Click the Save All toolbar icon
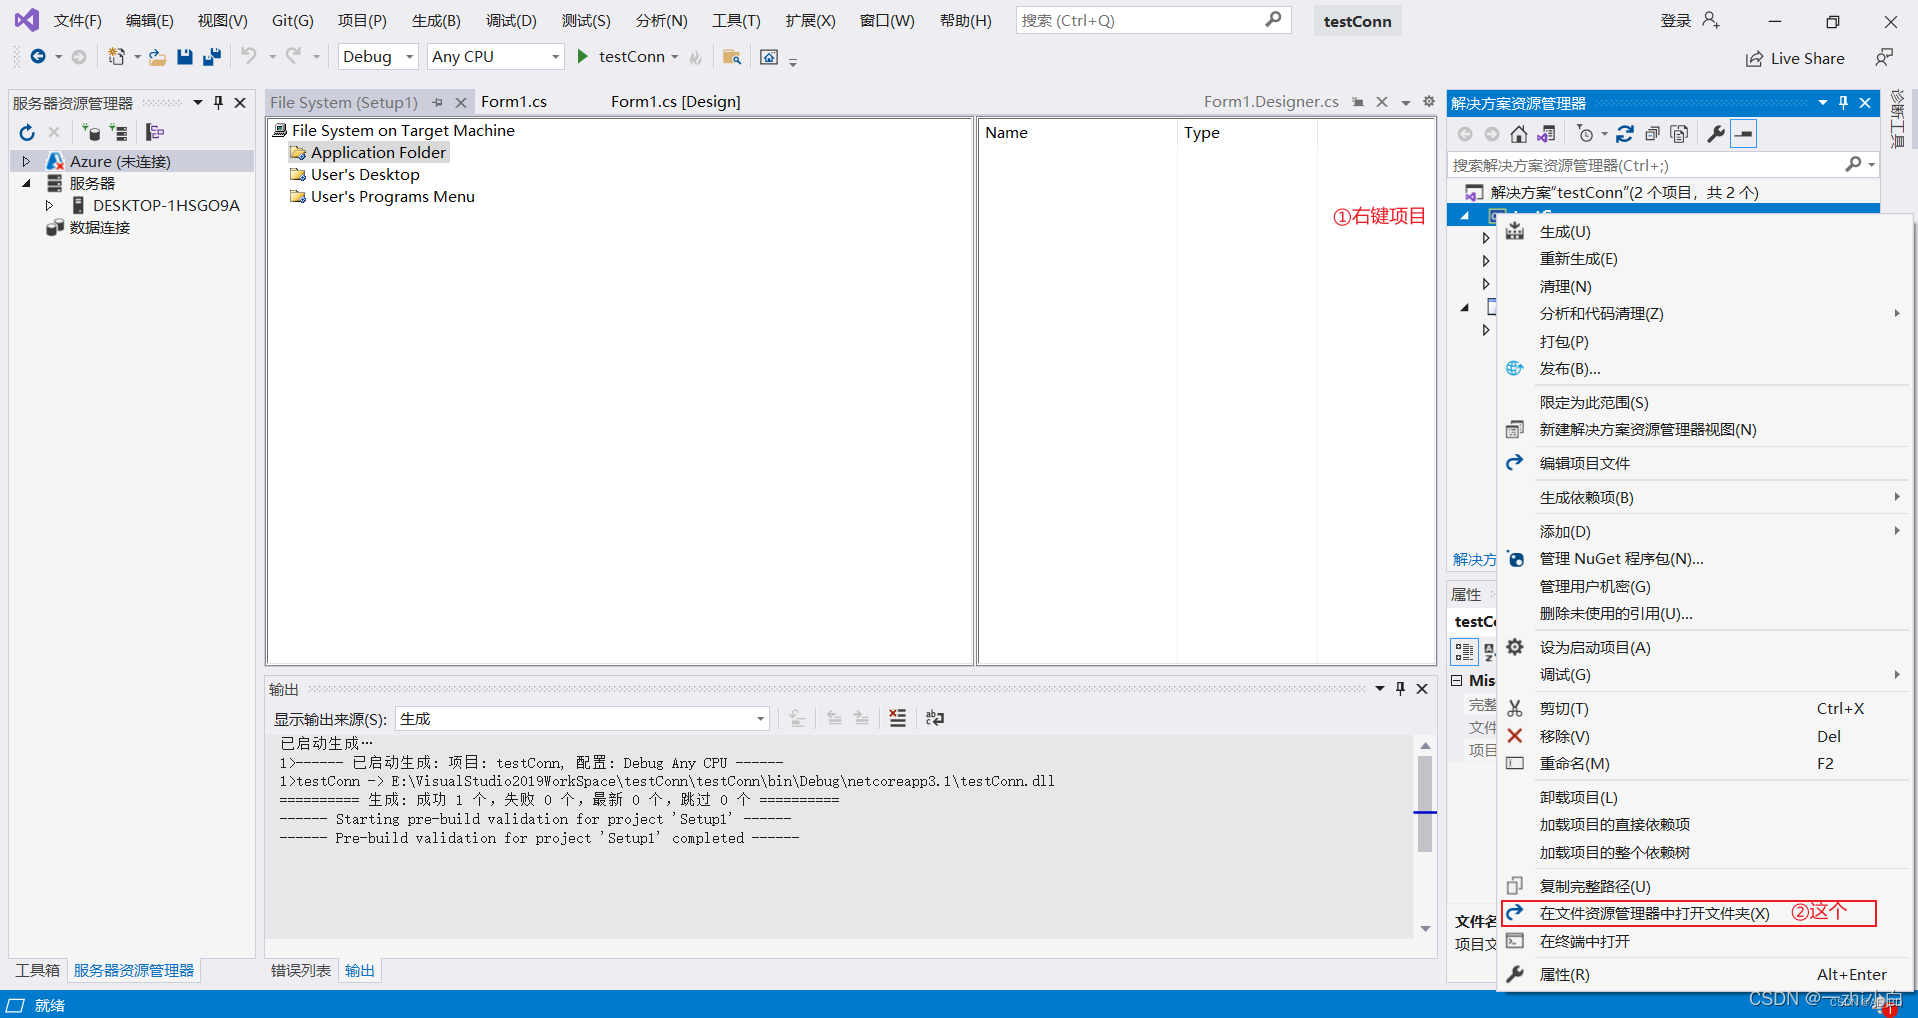Viewport: 1918px width, 1018px height. coord(211,57)
